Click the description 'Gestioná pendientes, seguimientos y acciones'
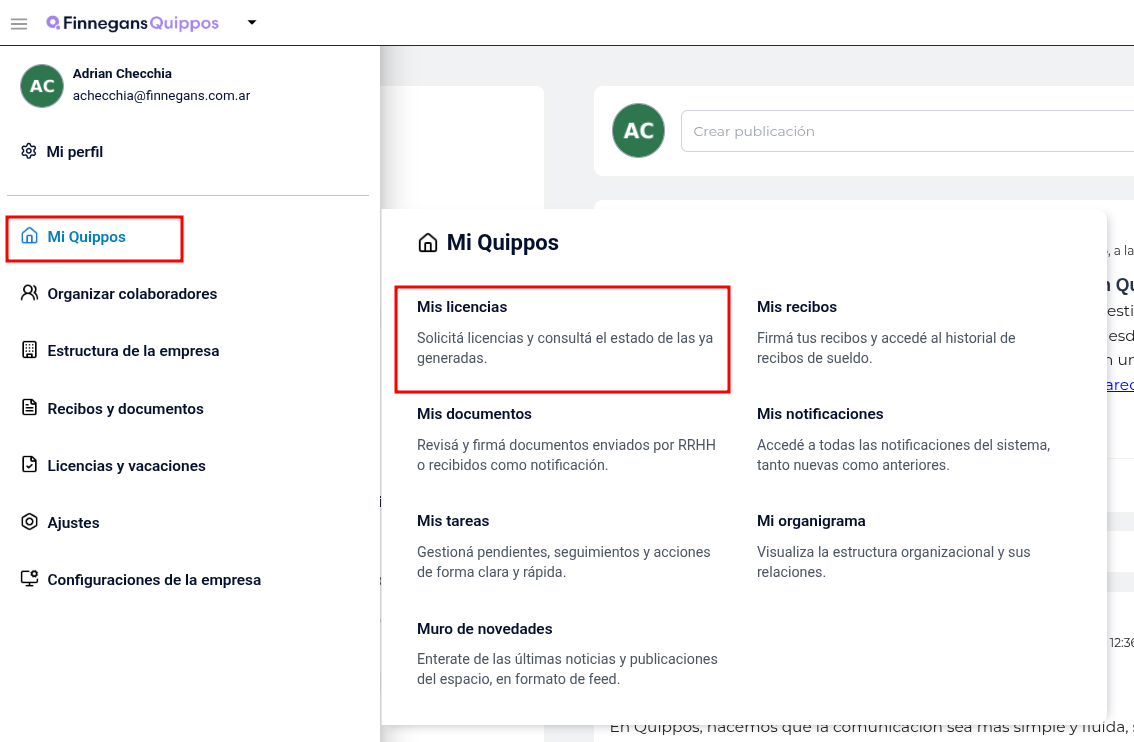This screenshot has width=1134, height=742. (563, 562)
